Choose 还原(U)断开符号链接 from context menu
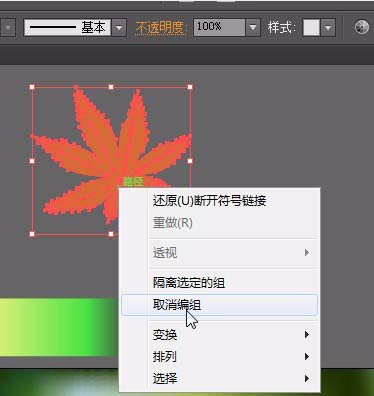This screenshot has height=396, width=374. (219, 201)
